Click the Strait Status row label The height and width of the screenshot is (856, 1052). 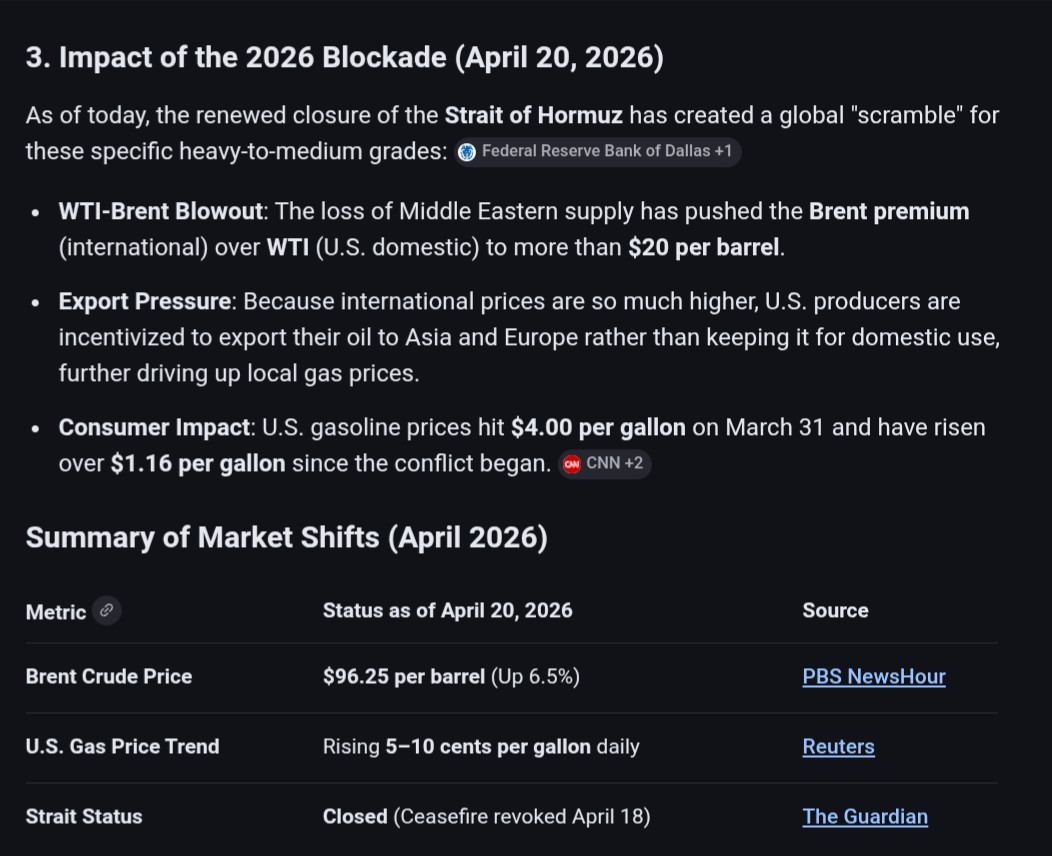click(x=84, y=817)
